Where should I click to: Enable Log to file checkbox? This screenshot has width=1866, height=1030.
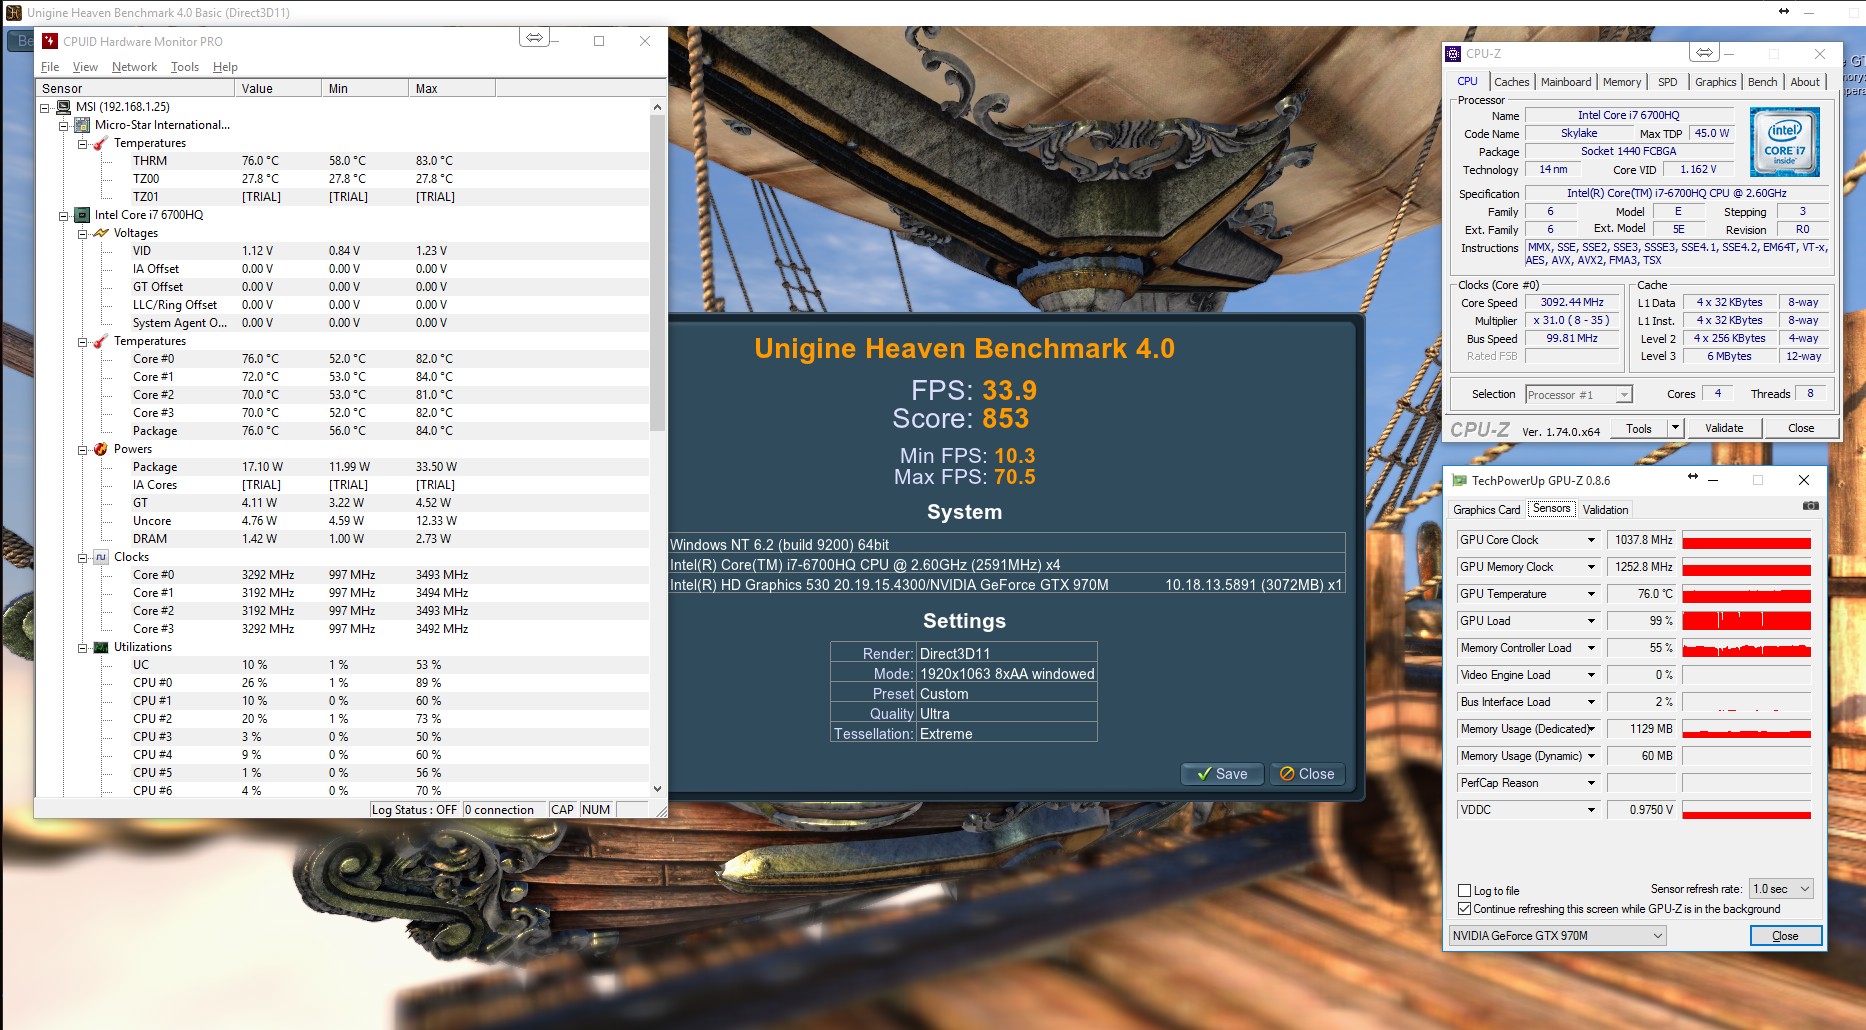click(x=1465, y=891)
